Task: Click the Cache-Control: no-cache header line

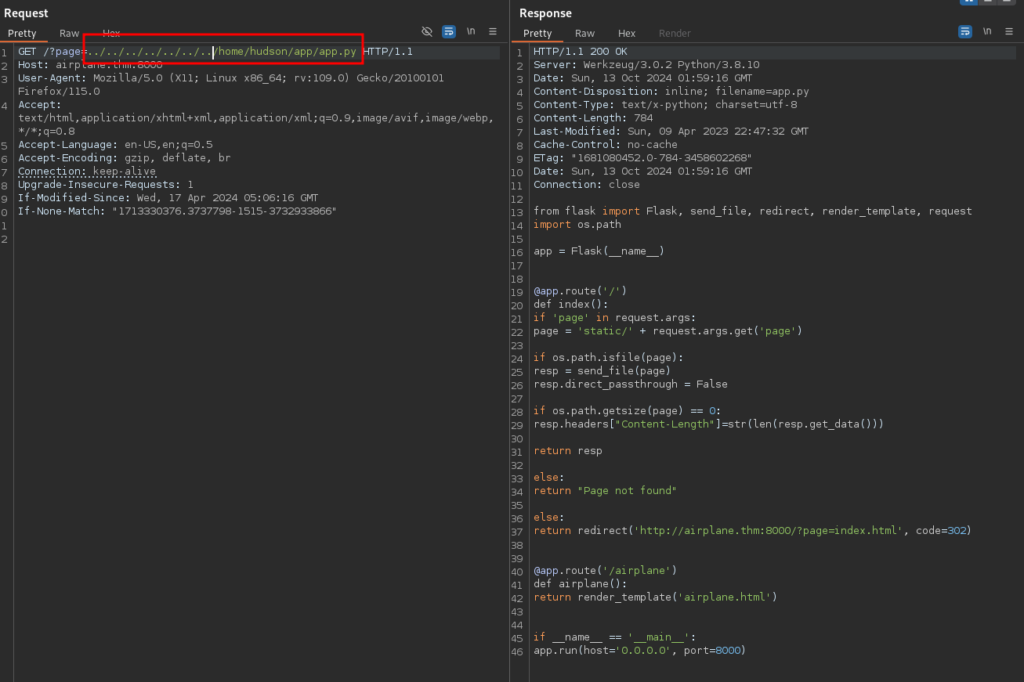Action: tap(605, 144)
